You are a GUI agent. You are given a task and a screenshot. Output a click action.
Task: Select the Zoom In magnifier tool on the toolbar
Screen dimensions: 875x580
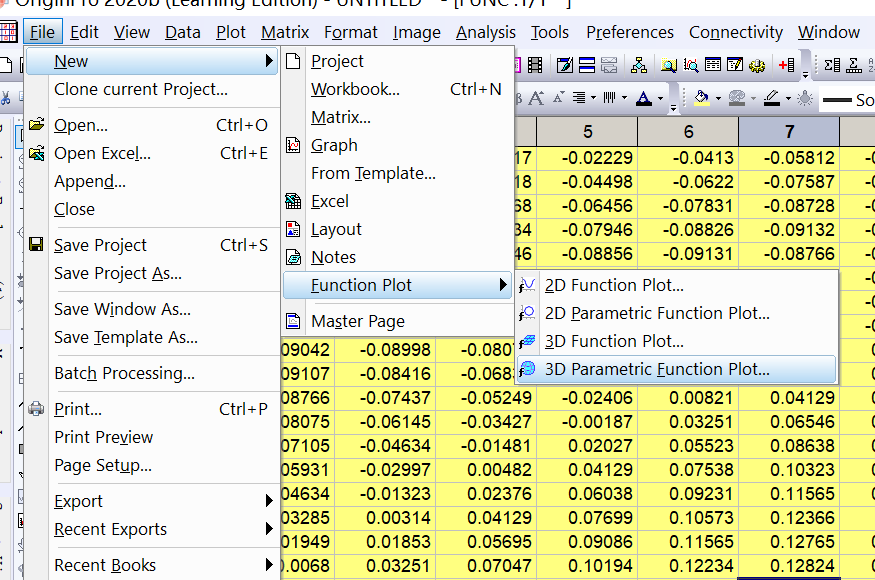point(668,64)
